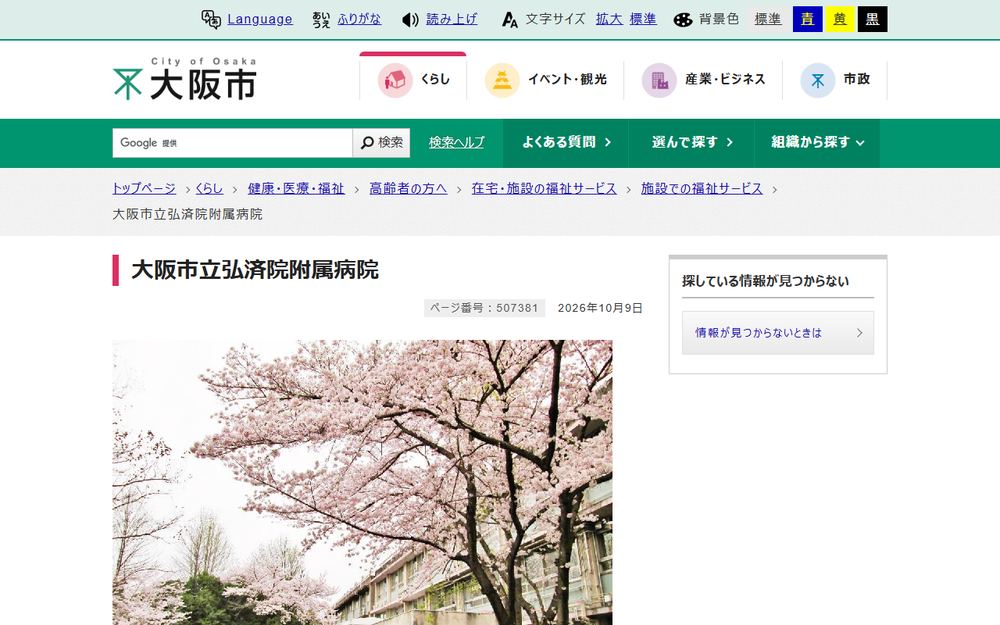Screen dimensions: 1000x625
Task: Select the blue 青 background swatch
Action: pyautogui.click(x=807, y=19)
